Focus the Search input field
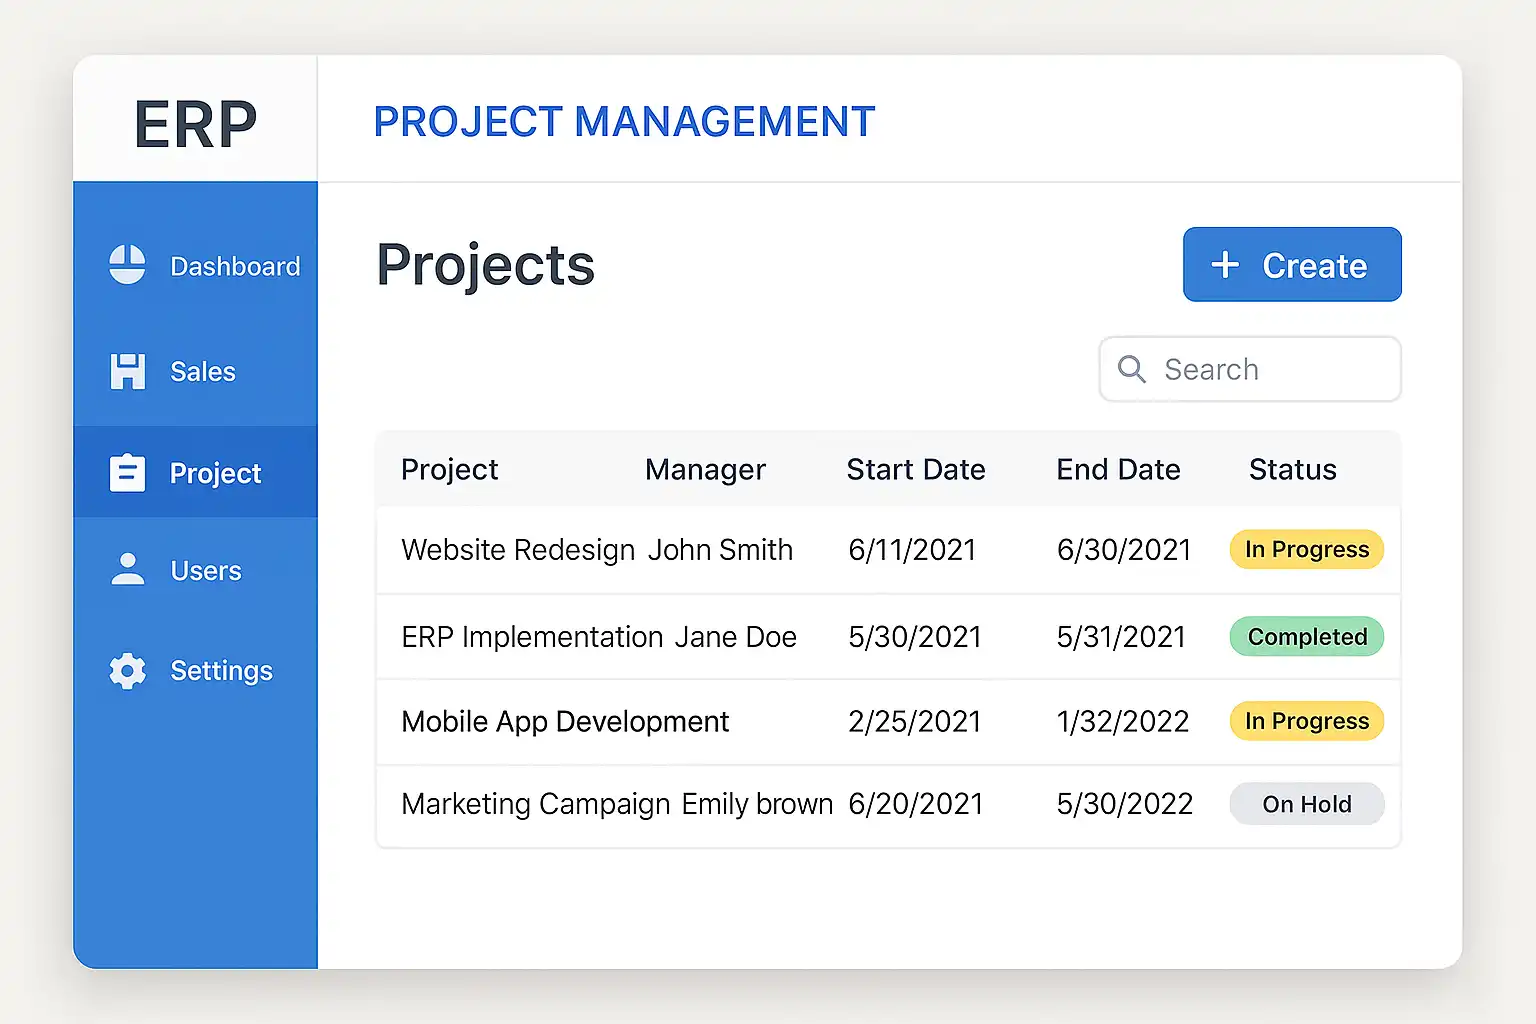The image size is (1536, 1024). click(x=1270, y=369)
